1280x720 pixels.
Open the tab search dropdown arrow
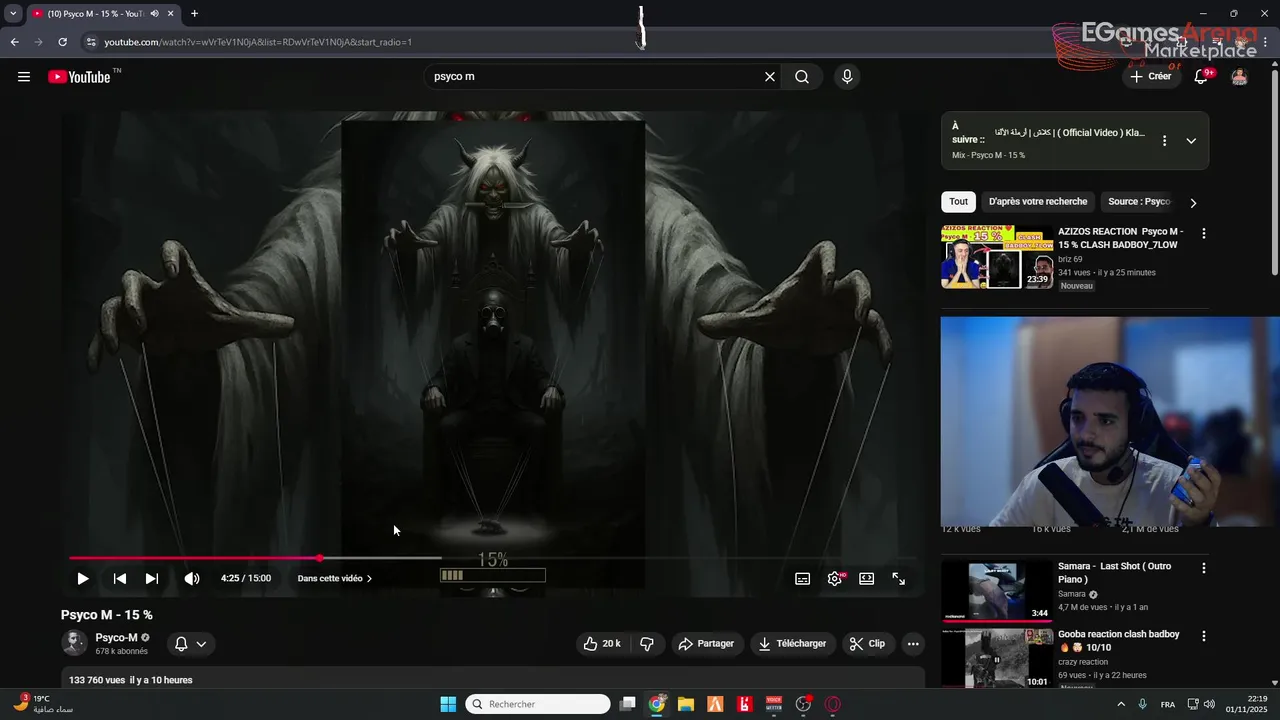[13, 14]
